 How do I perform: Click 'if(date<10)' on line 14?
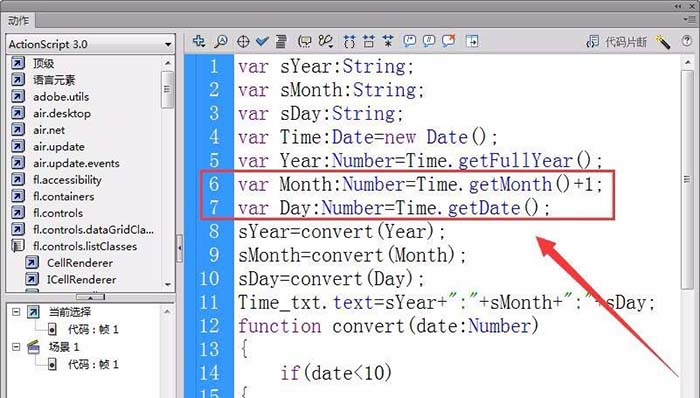click(336, 373)
